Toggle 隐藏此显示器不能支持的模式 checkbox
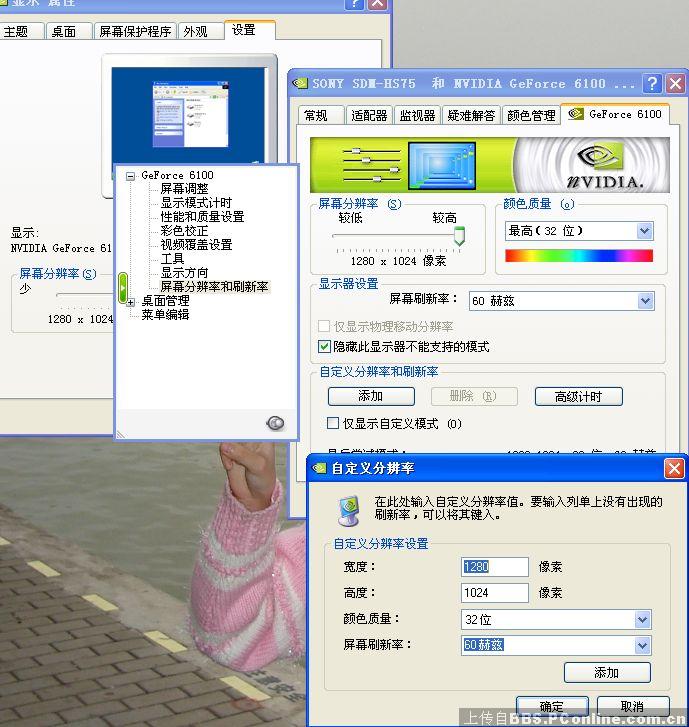 324,346
